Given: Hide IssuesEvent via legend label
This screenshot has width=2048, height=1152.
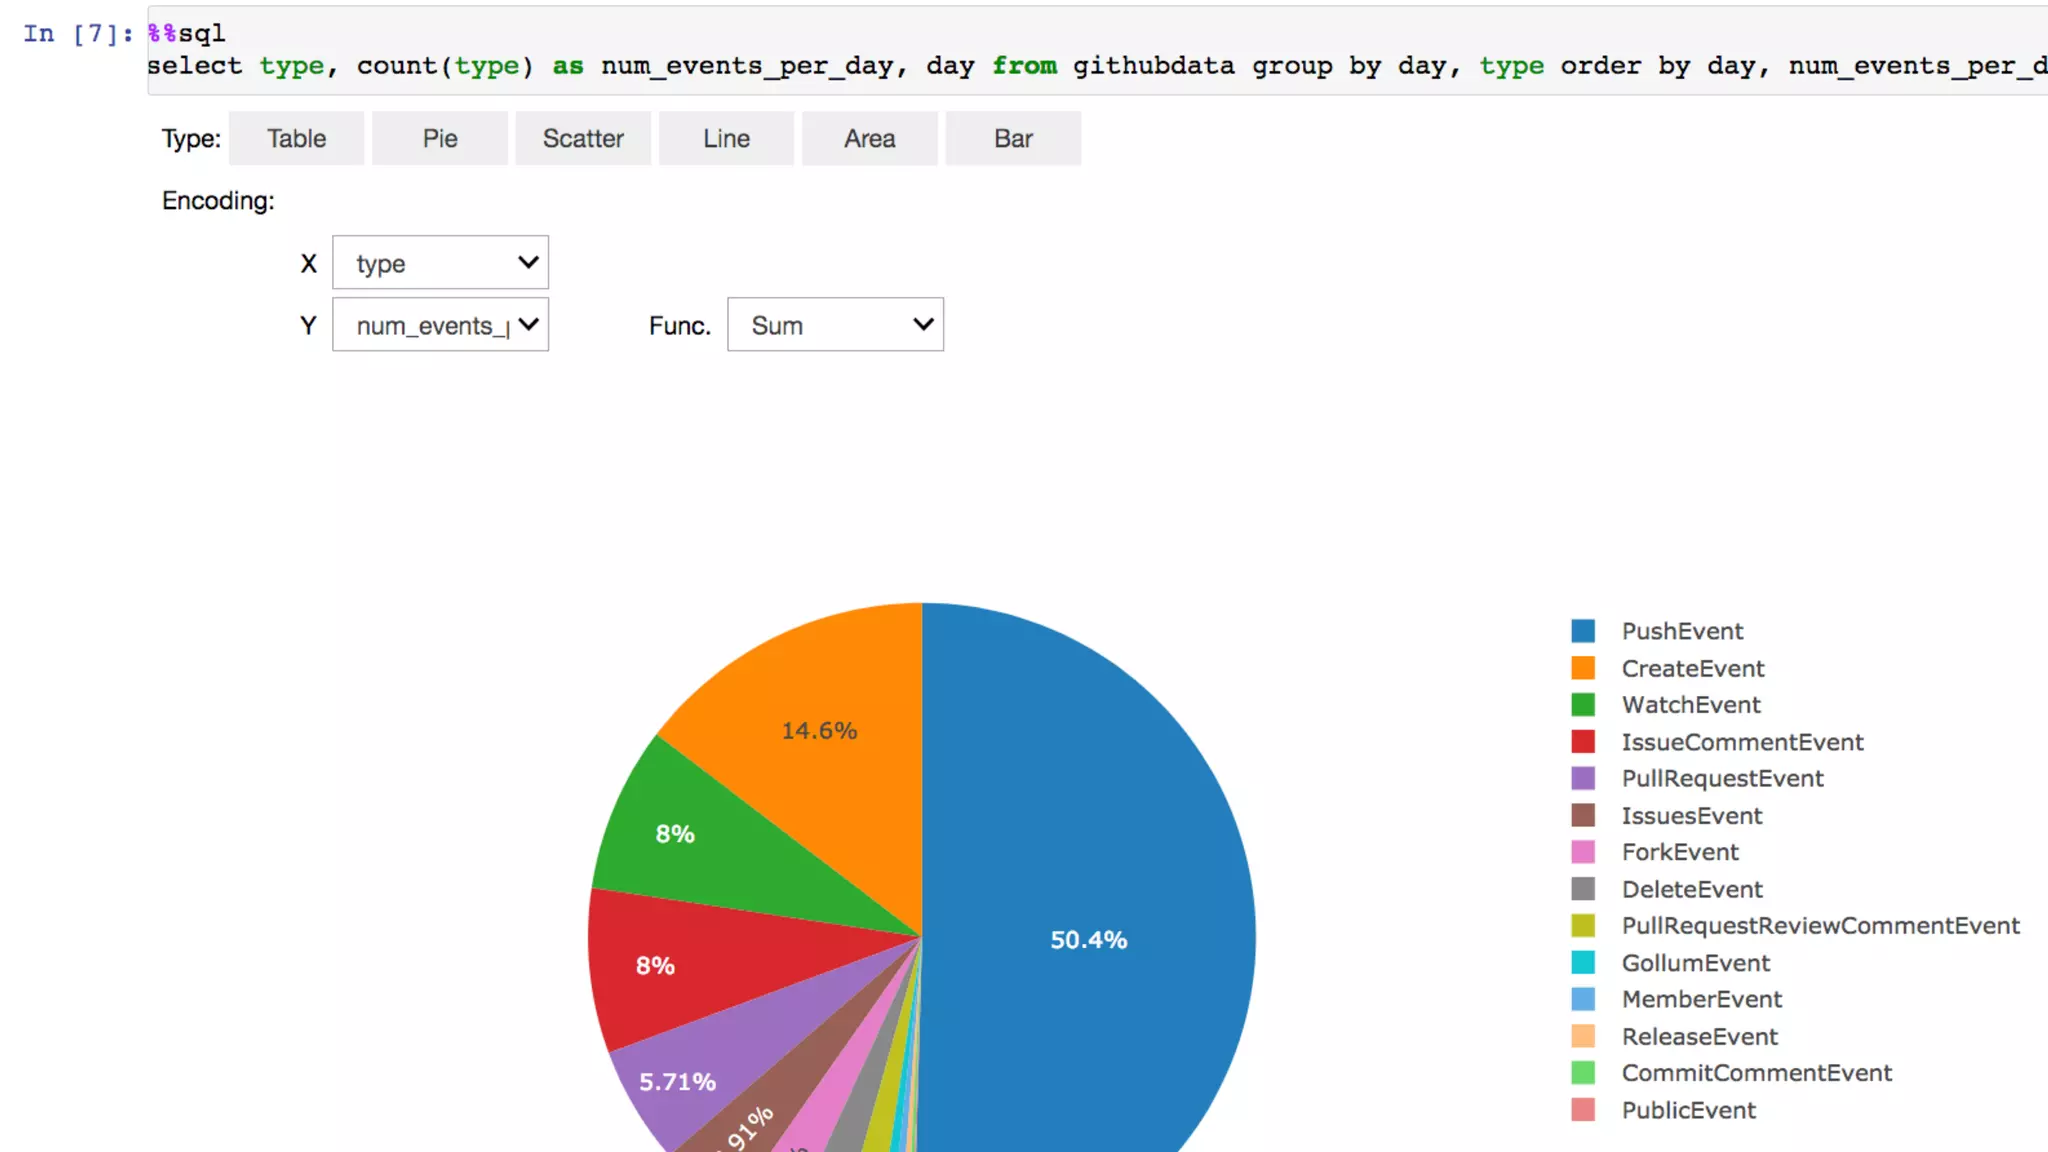Looking at the screenshot, I should point(1691,816).
